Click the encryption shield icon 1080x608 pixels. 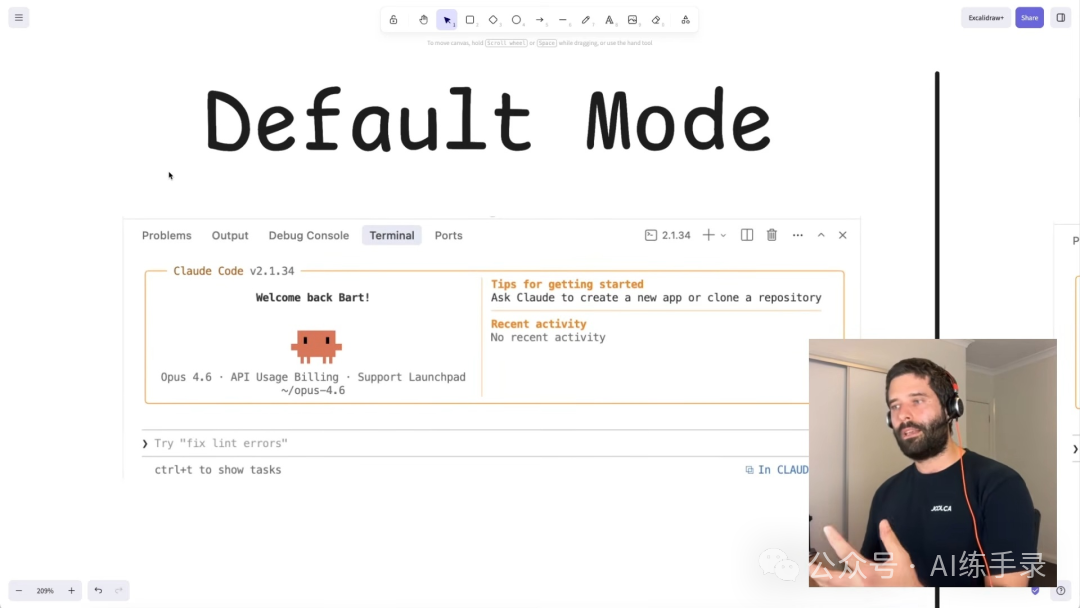click(x=1035, y=591)
